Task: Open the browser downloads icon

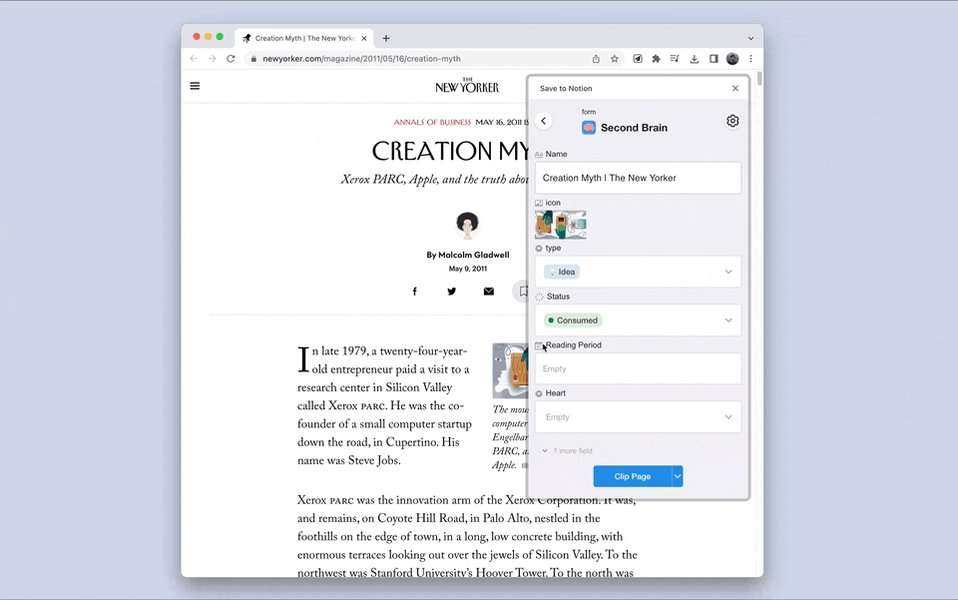Action: (694, 59)
